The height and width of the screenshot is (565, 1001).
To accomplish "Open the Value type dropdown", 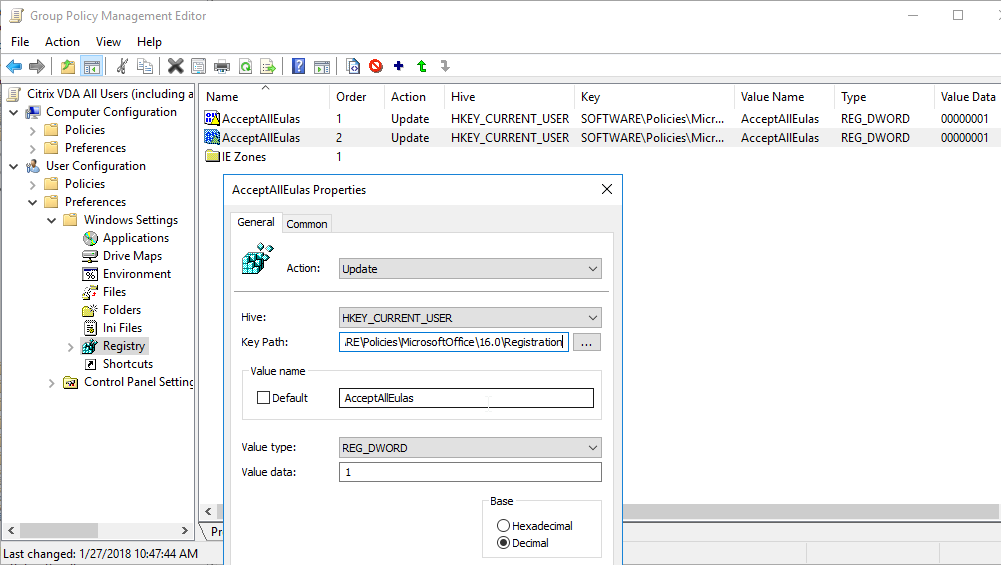I will coord(470,448).
